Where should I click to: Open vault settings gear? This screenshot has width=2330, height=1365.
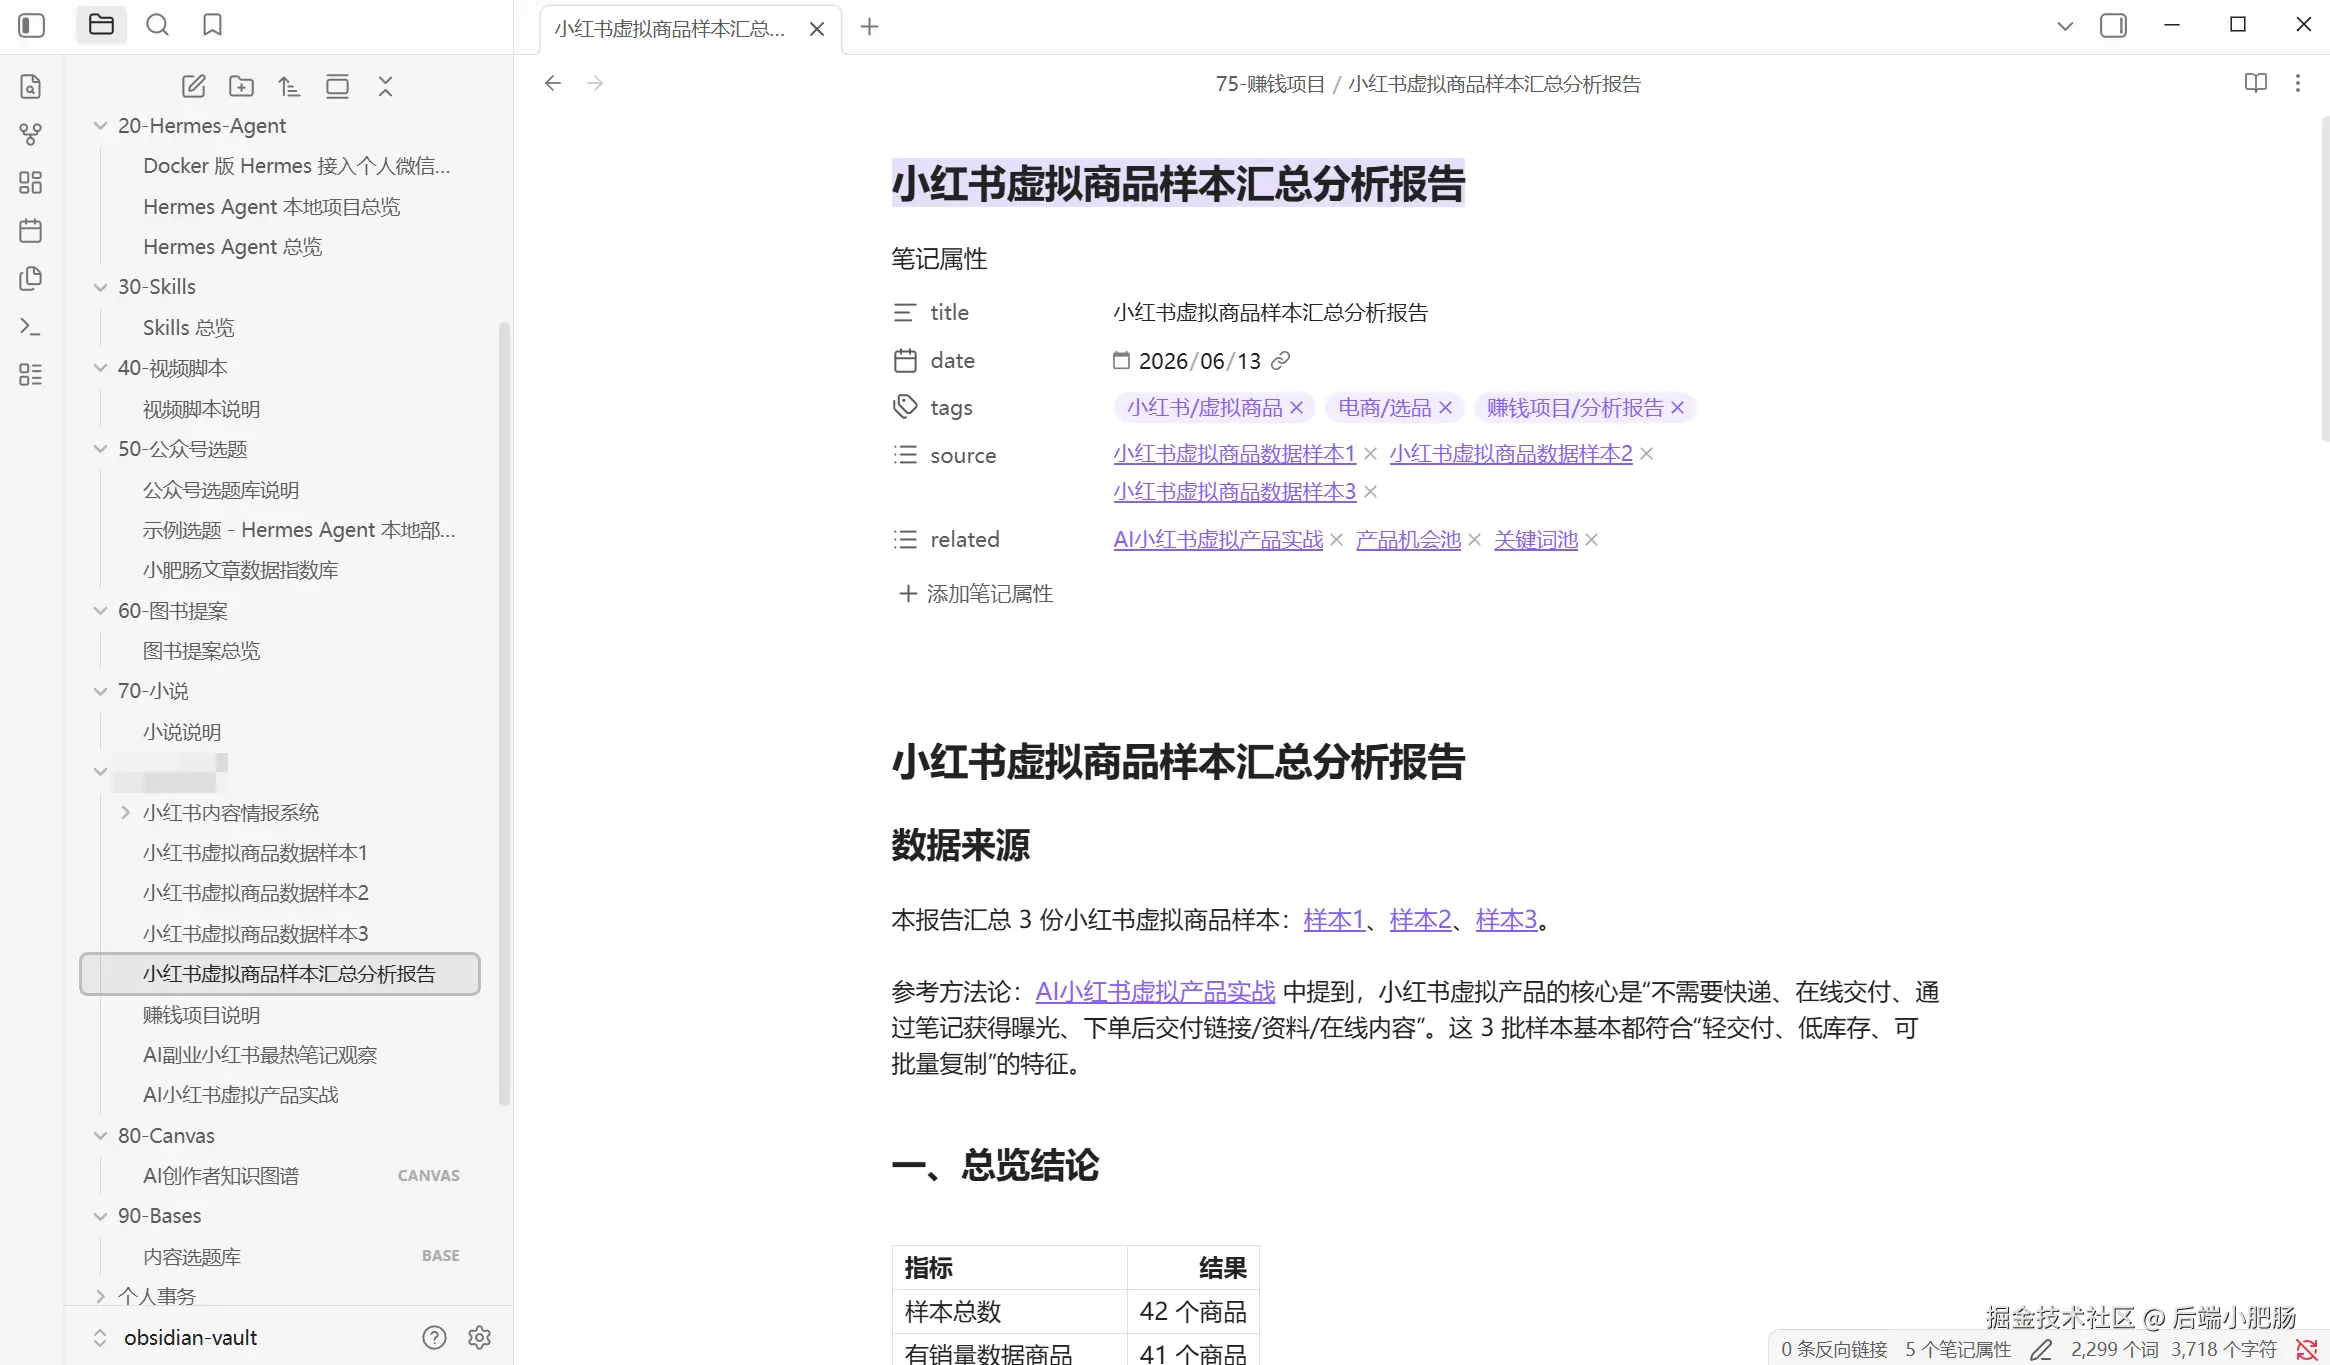[x=479, y=1337]
